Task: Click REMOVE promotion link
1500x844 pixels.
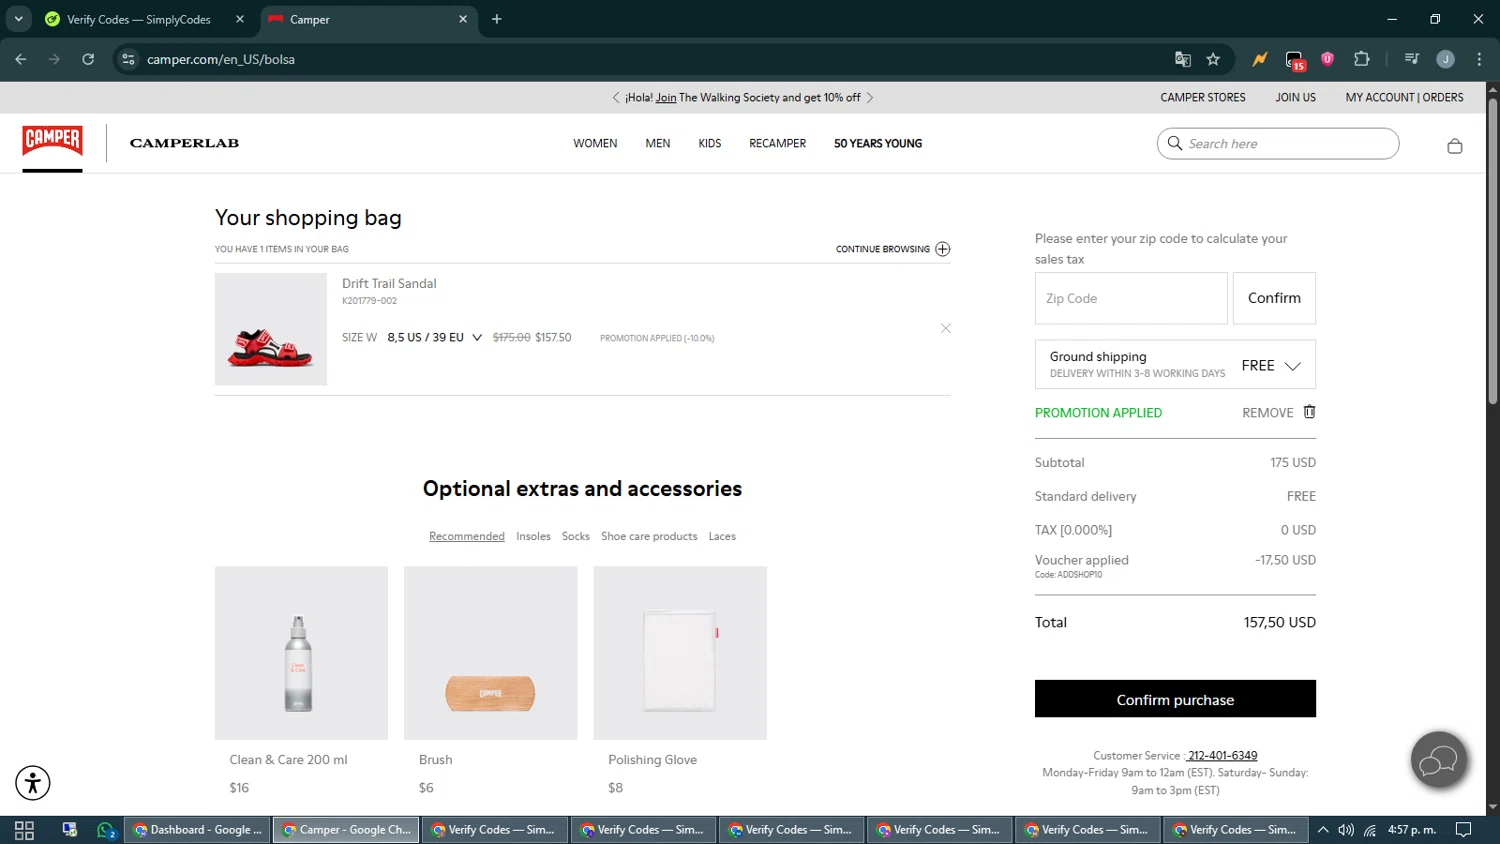Action: 1267,412
